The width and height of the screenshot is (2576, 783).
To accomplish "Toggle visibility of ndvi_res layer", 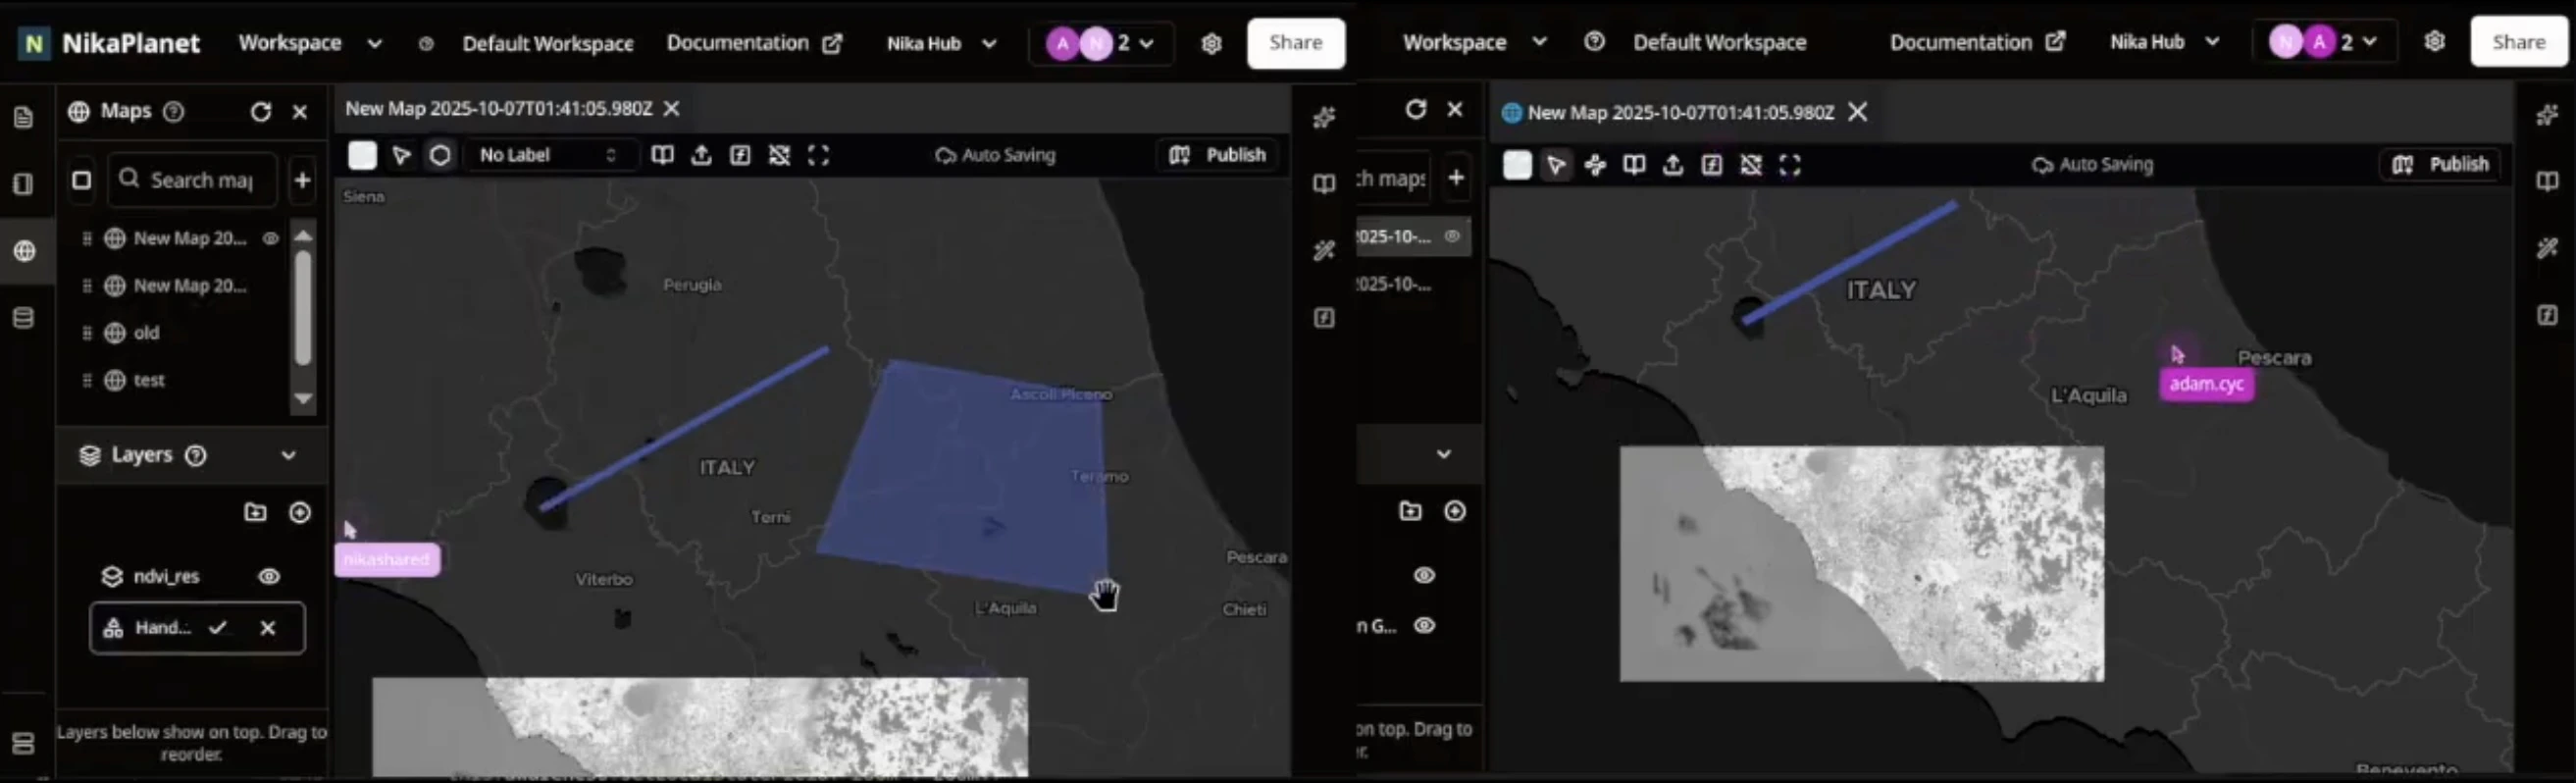I will pos(269,576).
